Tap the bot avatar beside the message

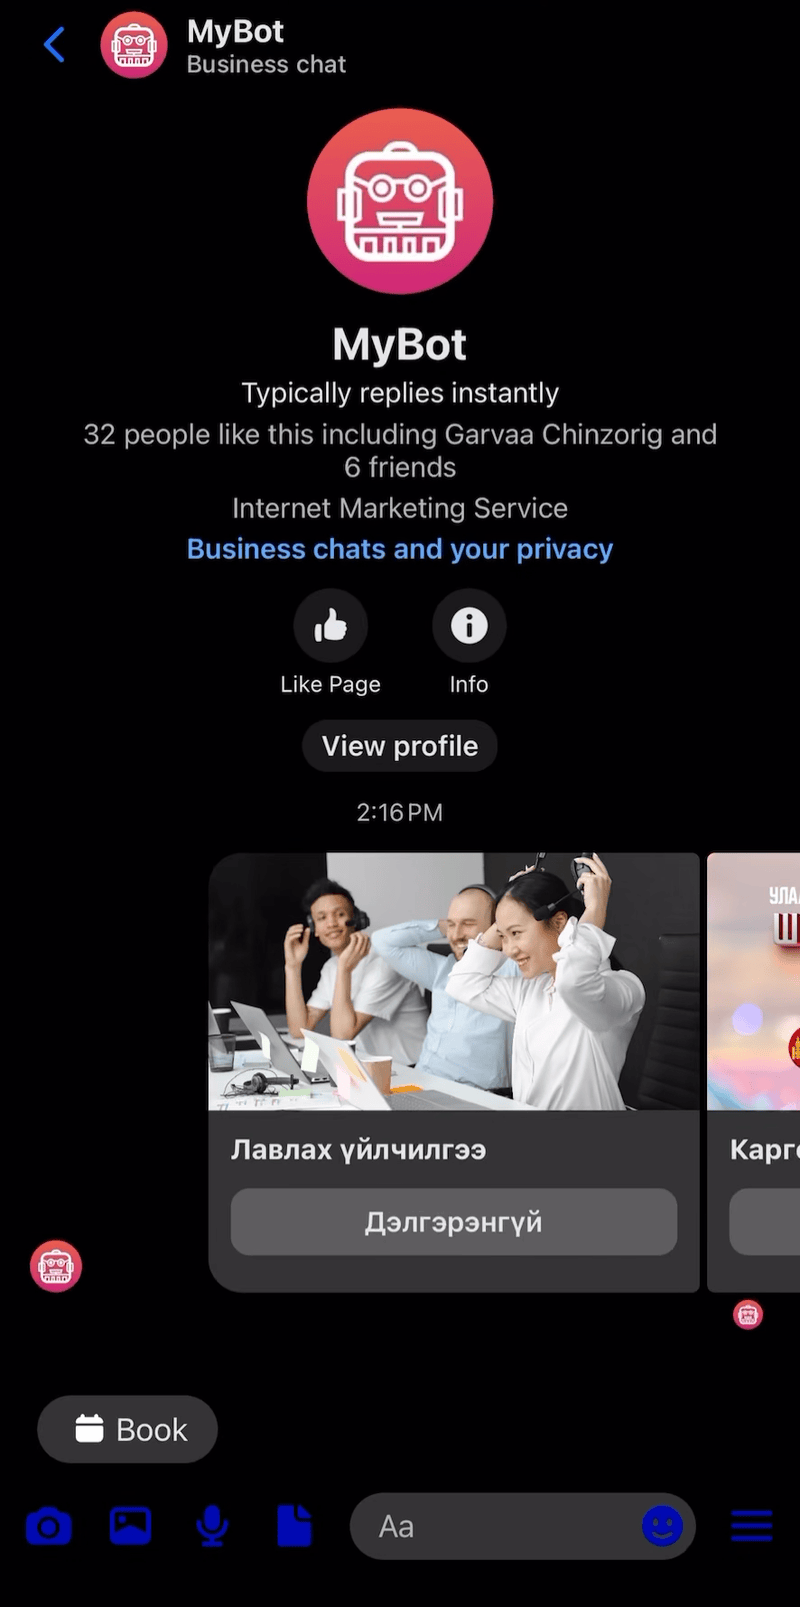(x=56, y=1266)
